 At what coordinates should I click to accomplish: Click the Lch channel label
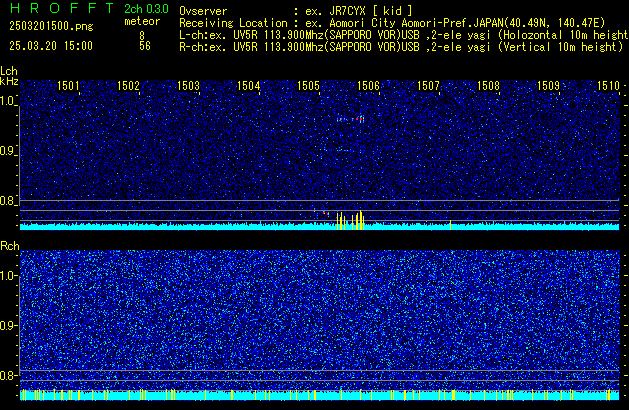[x=9, y=71]
